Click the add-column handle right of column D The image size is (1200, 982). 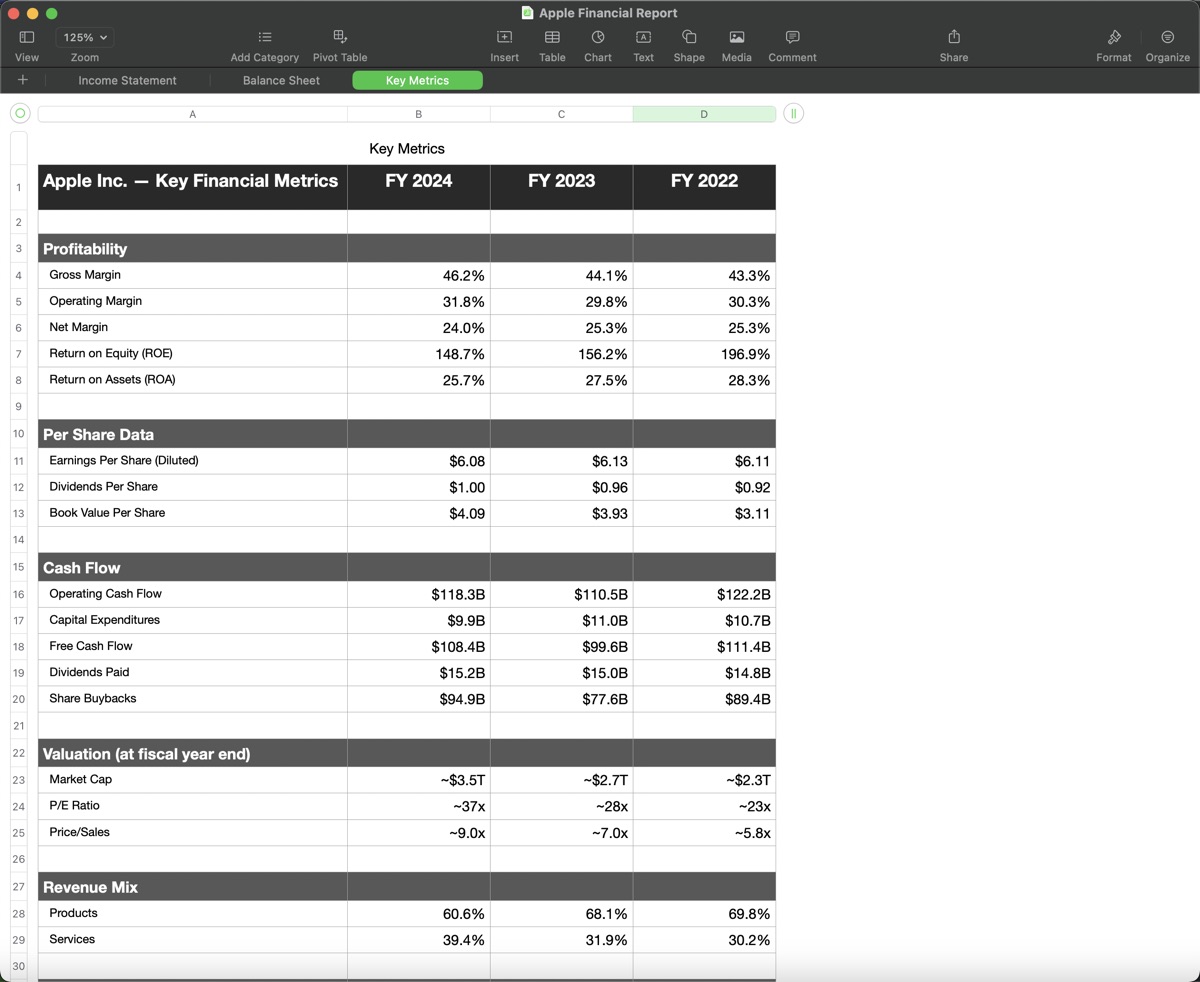[x=793, y=113]
